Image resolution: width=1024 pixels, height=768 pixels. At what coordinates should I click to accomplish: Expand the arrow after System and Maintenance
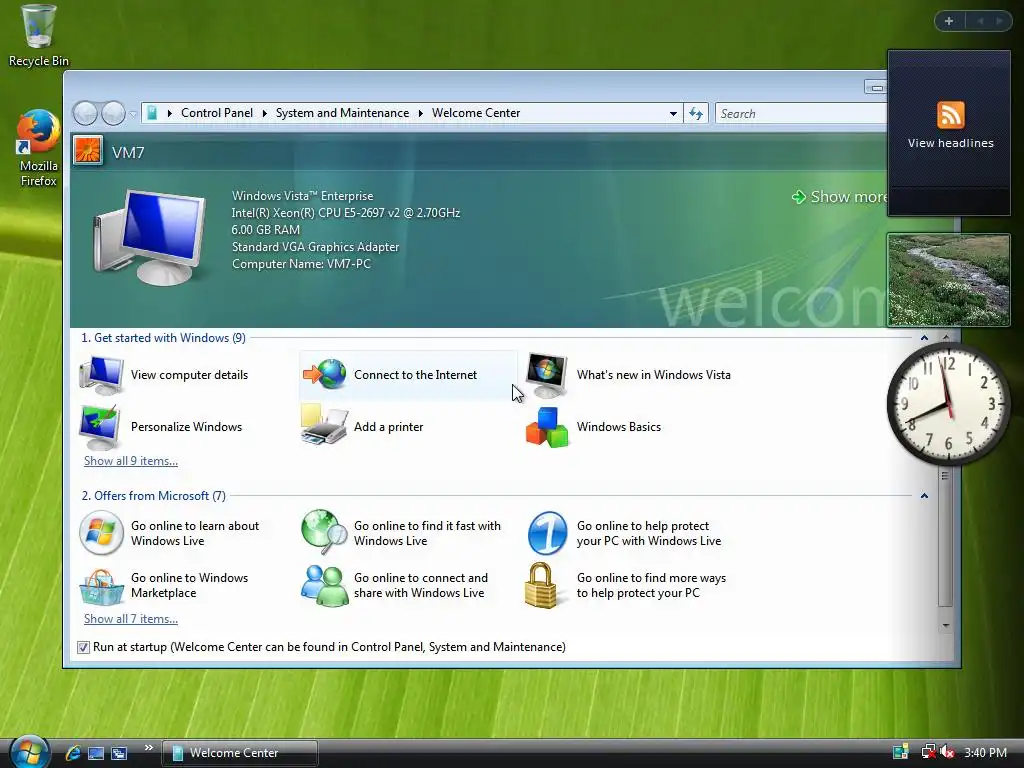pos(421,114)
